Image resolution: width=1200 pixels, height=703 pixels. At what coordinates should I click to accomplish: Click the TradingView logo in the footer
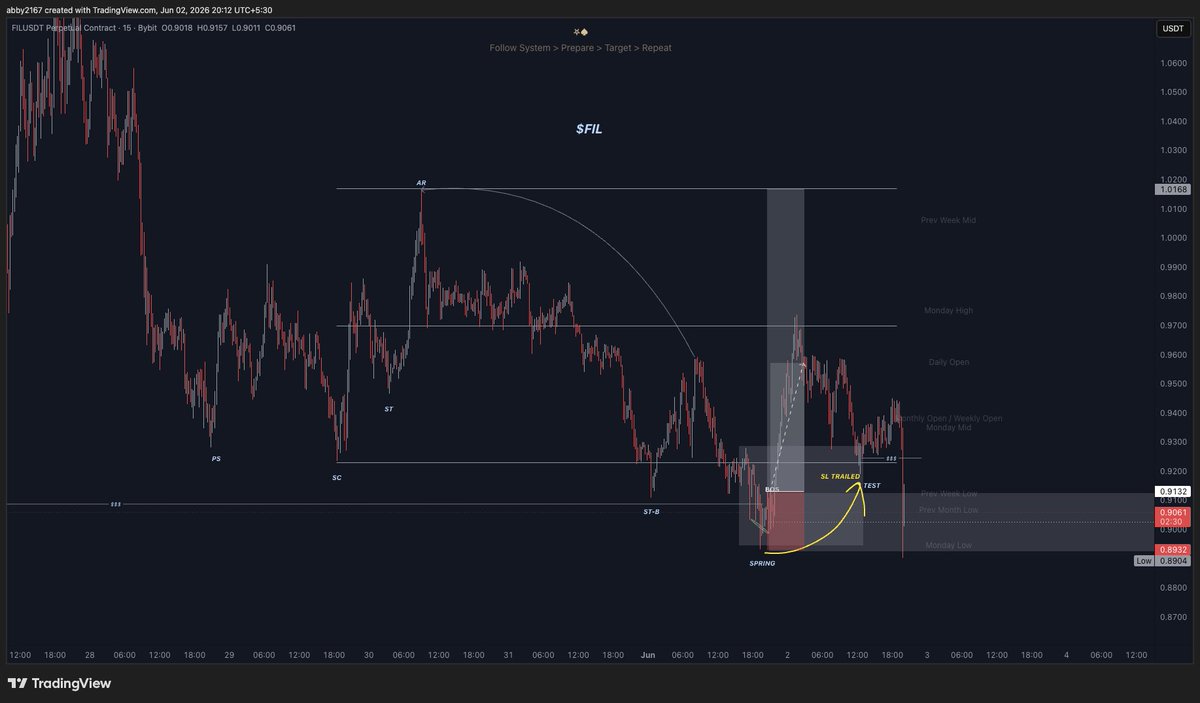59,684
